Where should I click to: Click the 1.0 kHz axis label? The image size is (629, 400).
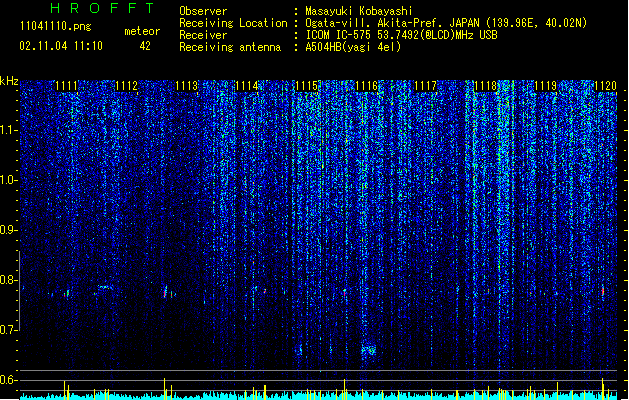(9, 180)
